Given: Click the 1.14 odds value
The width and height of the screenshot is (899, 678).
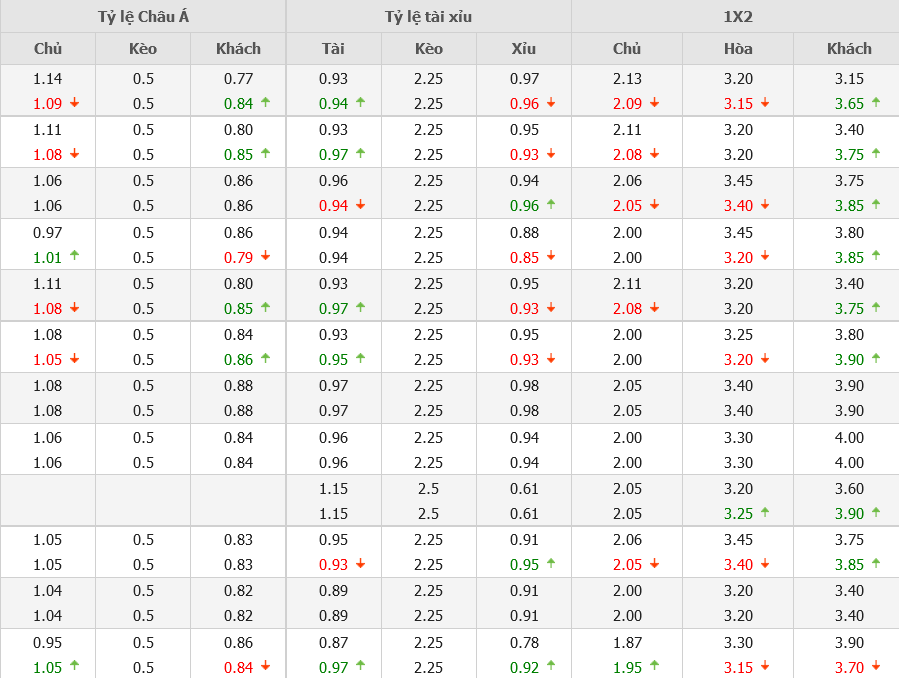Looking at the screenshot, I should [47, 79].
